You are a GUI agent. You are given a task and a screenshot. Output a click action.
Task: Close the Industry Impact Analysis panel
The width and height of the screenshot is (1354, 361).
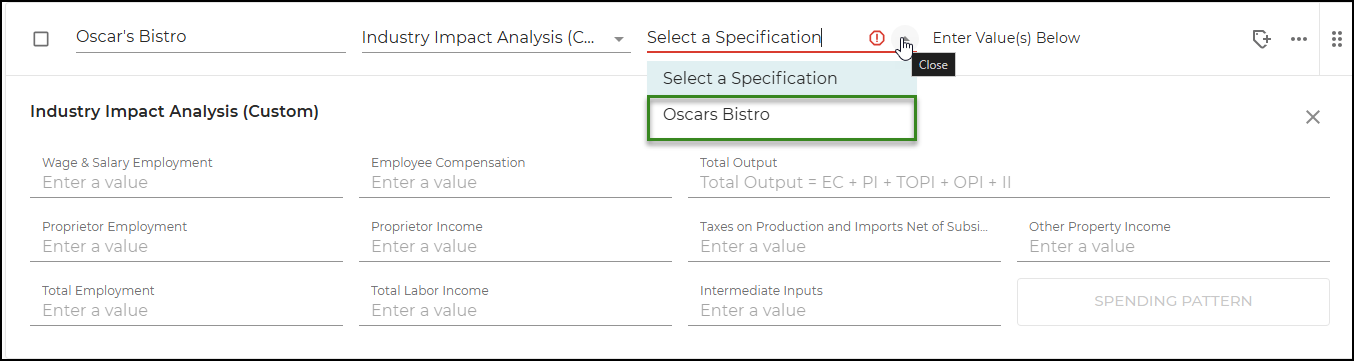coord(1313,117)
